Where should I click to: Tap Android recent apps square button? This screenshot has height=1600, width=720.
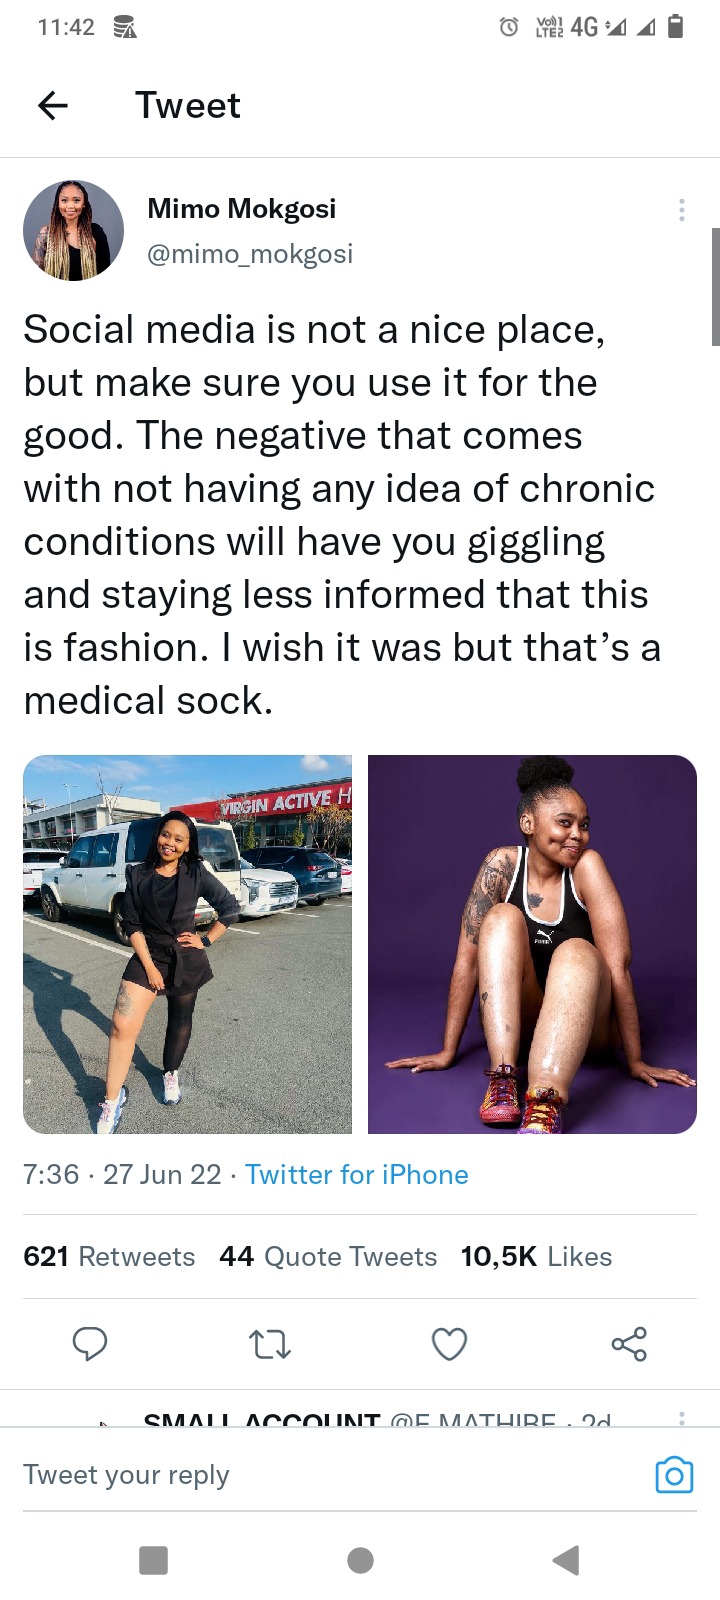click(x=153, y=1560)
